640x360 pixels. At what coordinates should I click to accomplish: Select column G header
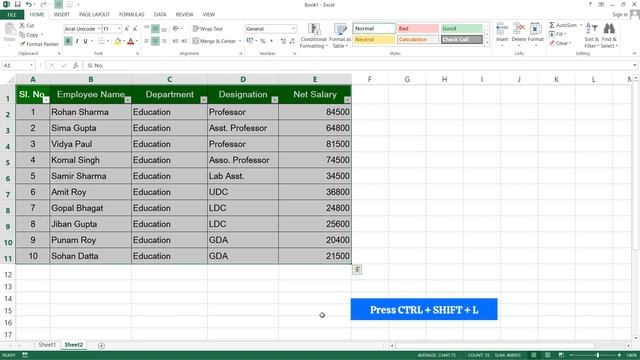(x=407, y=79)
